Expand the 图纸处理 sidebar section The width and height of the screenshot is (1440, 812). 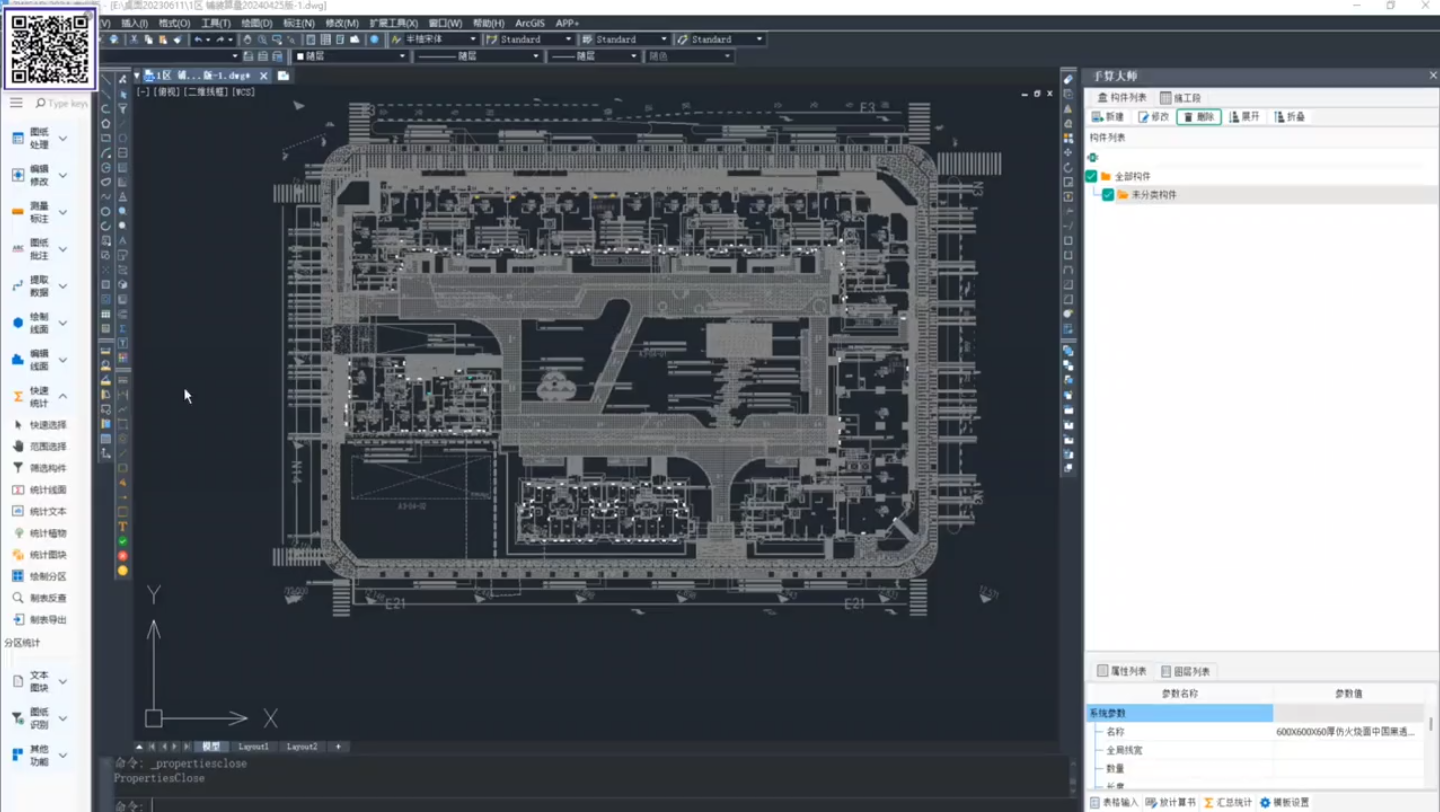point(63,138)
